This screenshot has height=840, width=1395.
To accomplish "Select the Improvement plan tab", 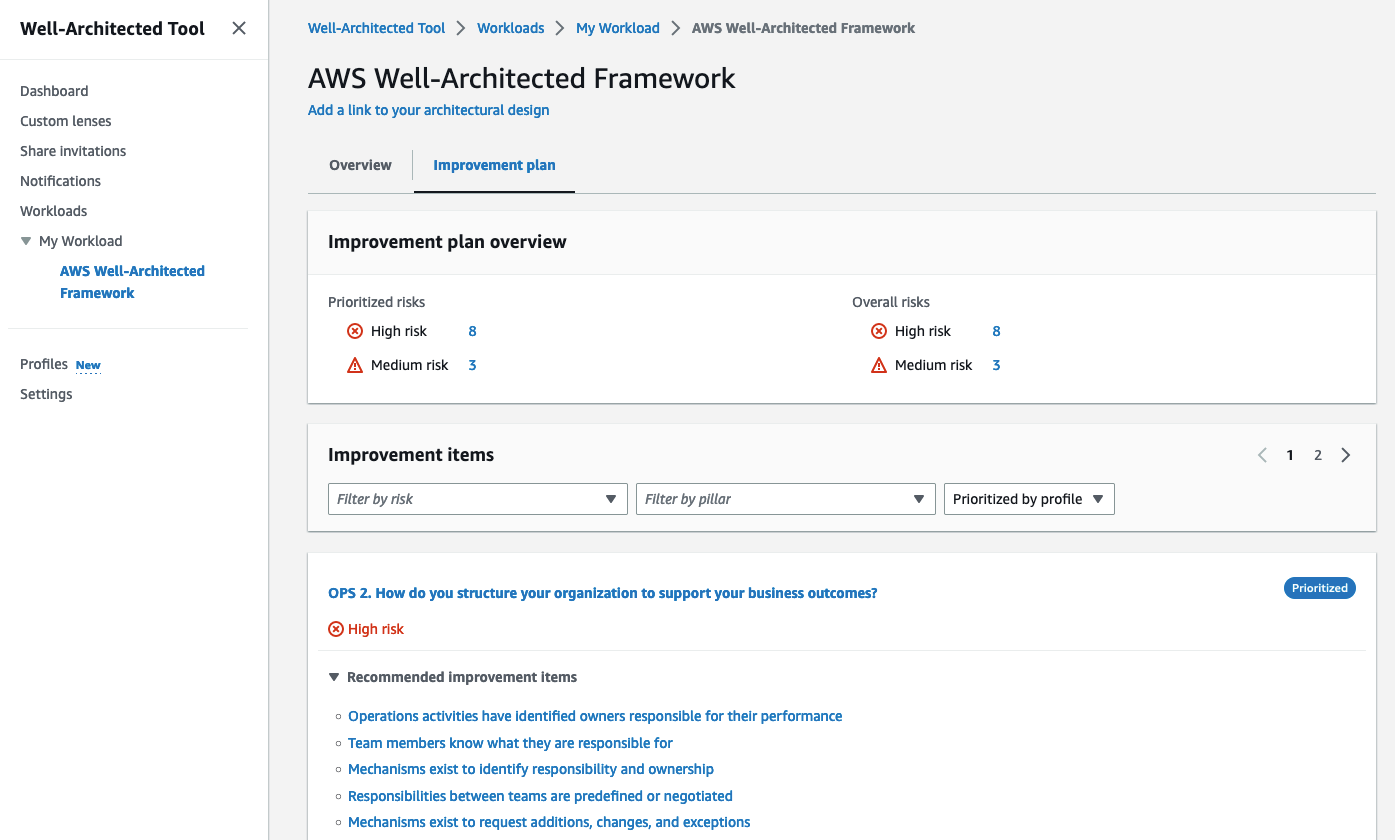I will coord(494,165).
